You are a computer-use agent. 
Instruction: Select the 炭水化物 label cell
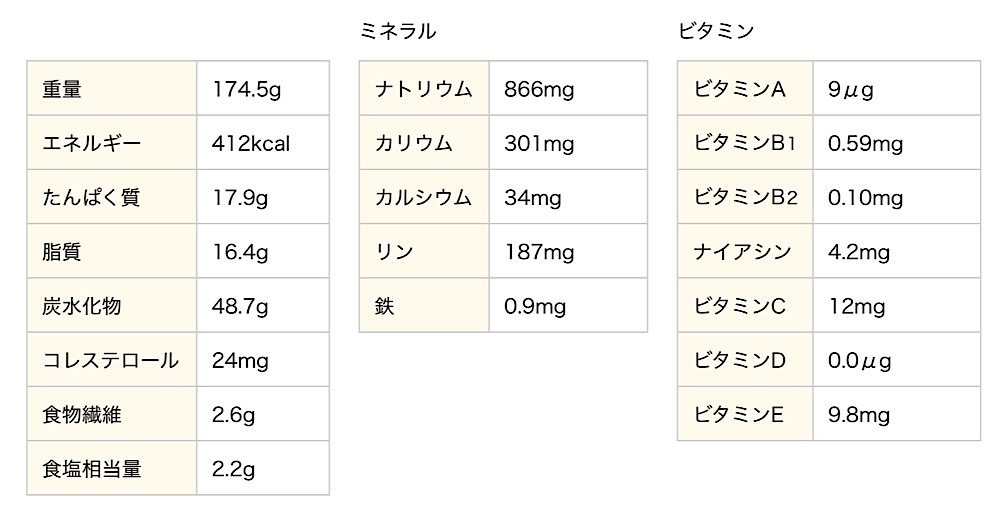[x=111, y=305]
